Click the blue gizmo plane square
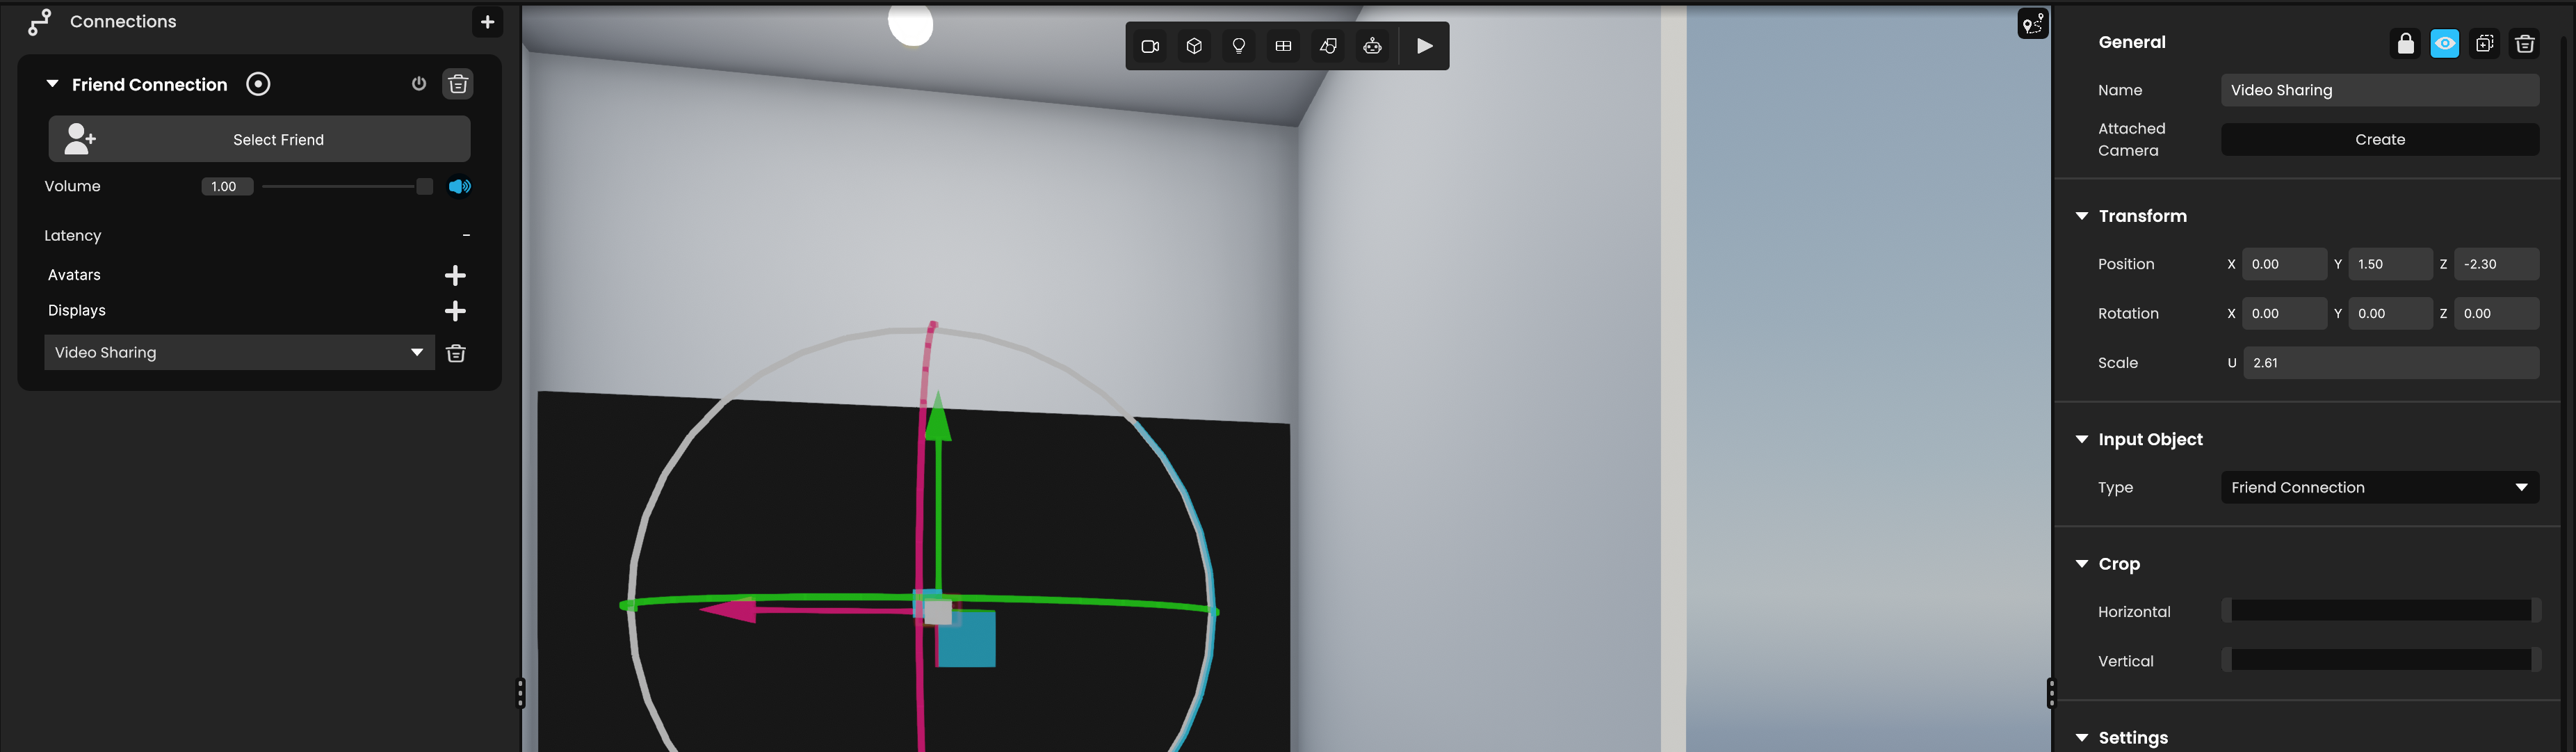The height and width of the screenshot is (752, 2576). click(966, 638)
